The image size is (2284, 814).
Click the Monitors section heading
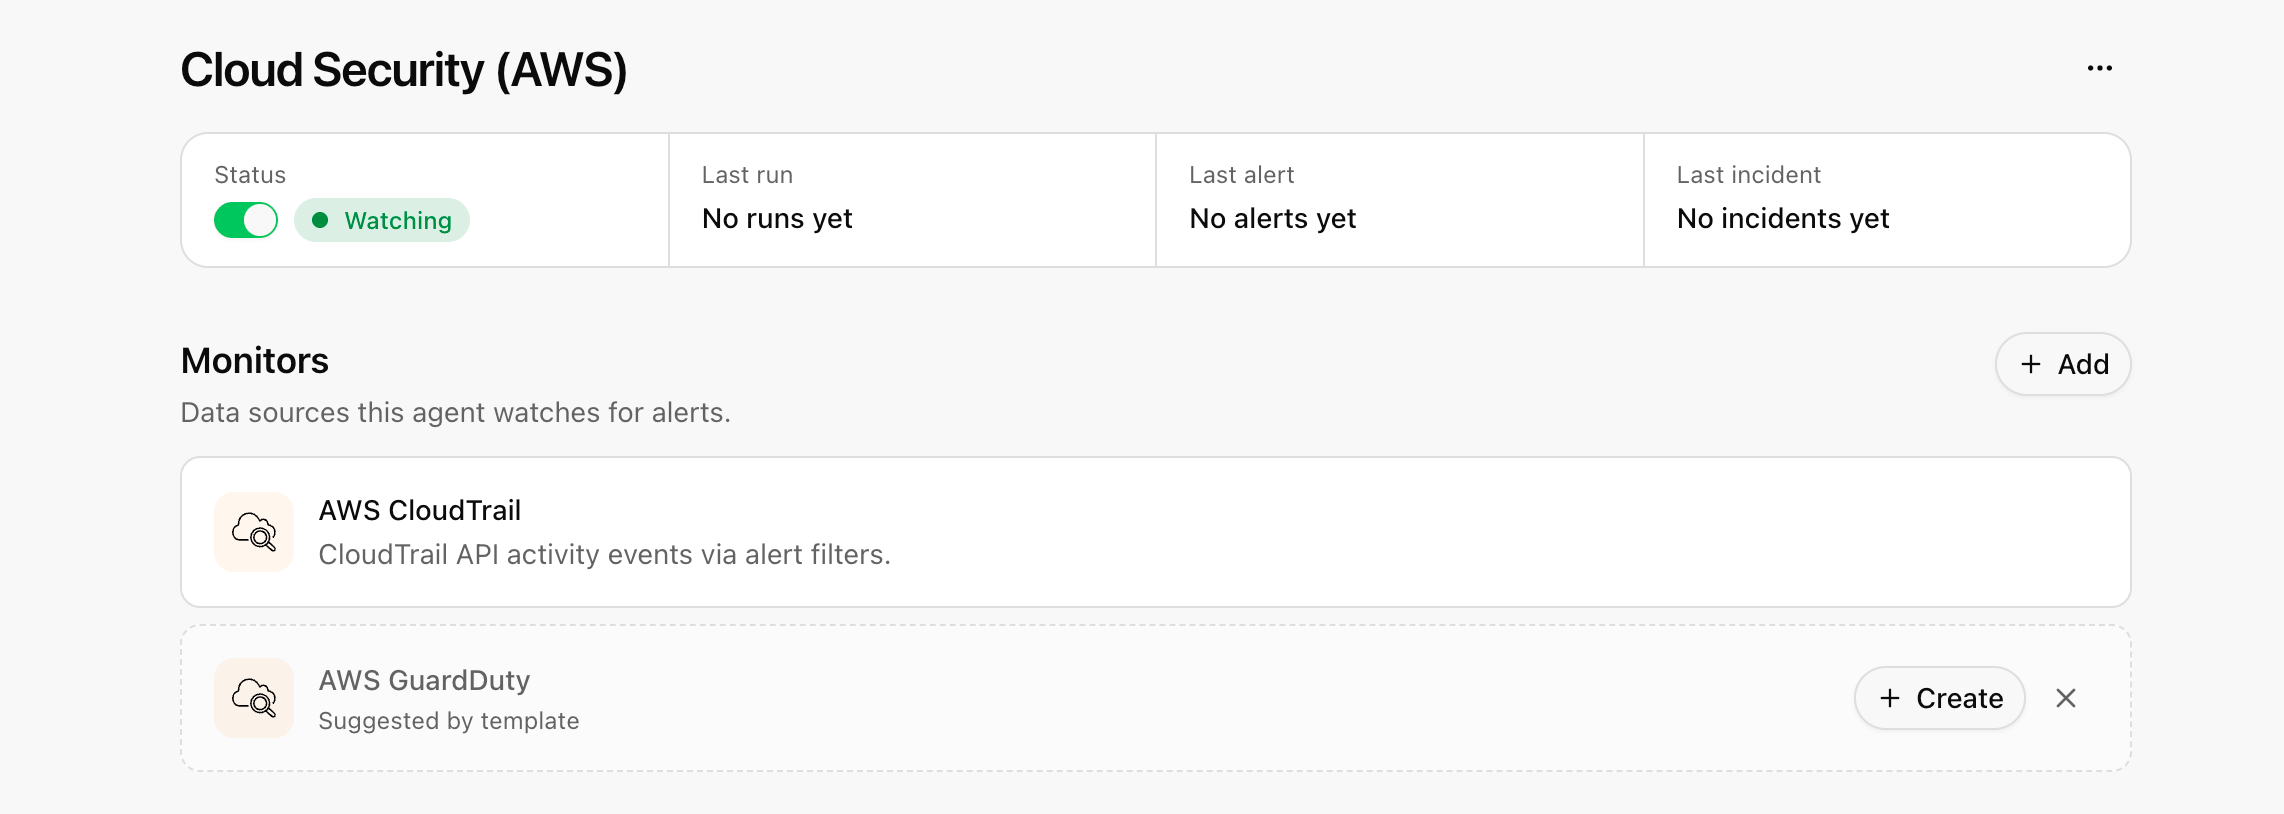tap(255, 361)
